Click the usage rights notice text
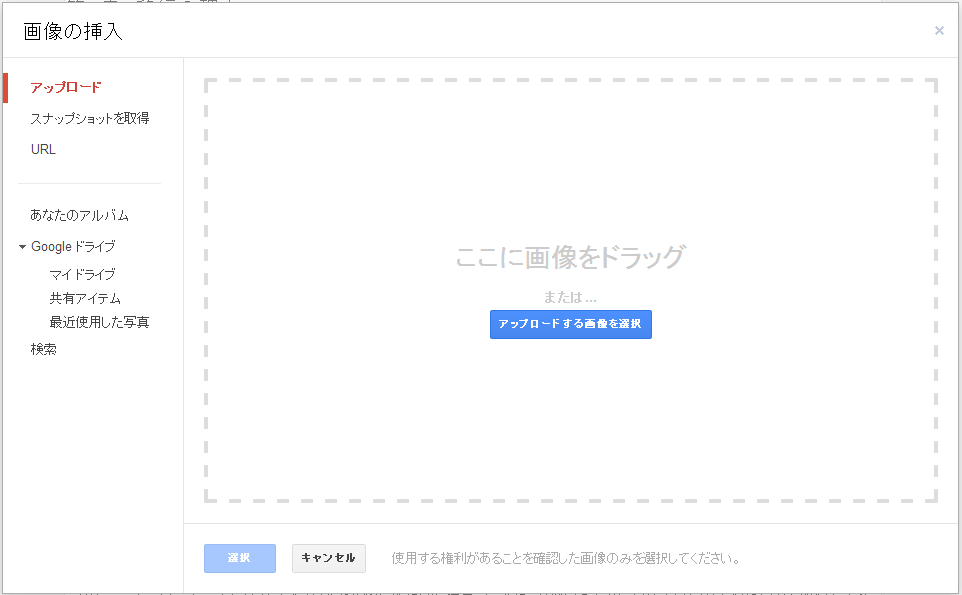 (566, 558)
